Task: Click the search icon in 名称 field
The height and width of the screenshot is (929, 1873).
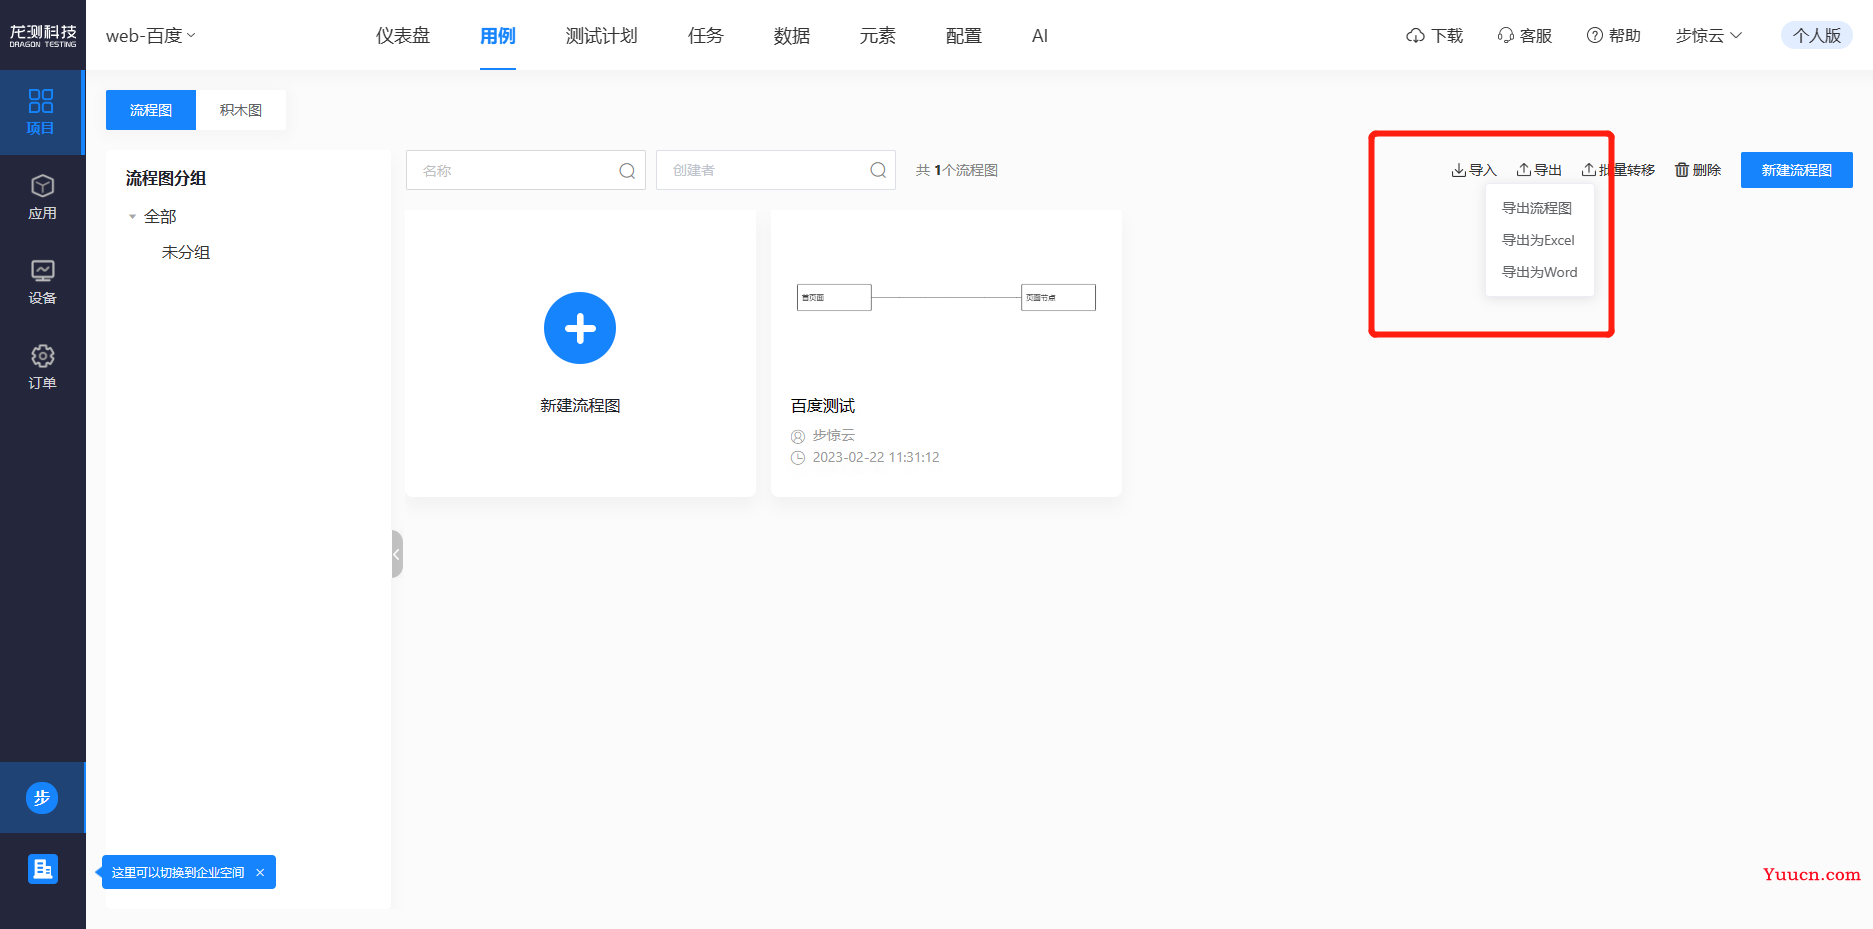Action: (x=627, y=171)
